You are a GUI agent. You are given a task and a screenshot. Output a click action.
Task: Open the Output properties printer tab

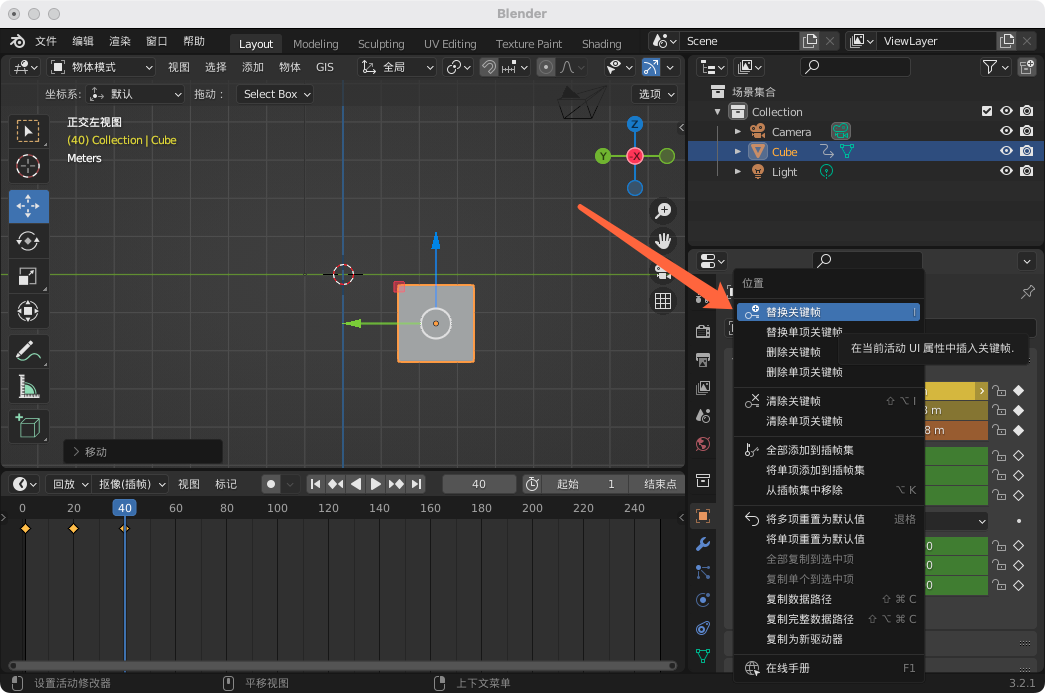[x=702, y=360]
